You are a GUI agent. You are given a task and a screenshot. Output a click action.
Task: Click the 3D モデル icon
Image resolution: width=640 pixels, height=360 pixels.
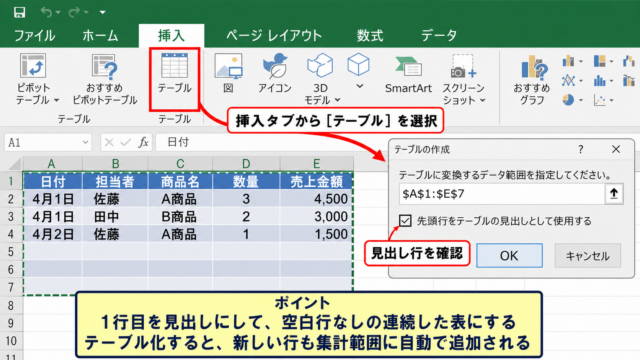320,65
